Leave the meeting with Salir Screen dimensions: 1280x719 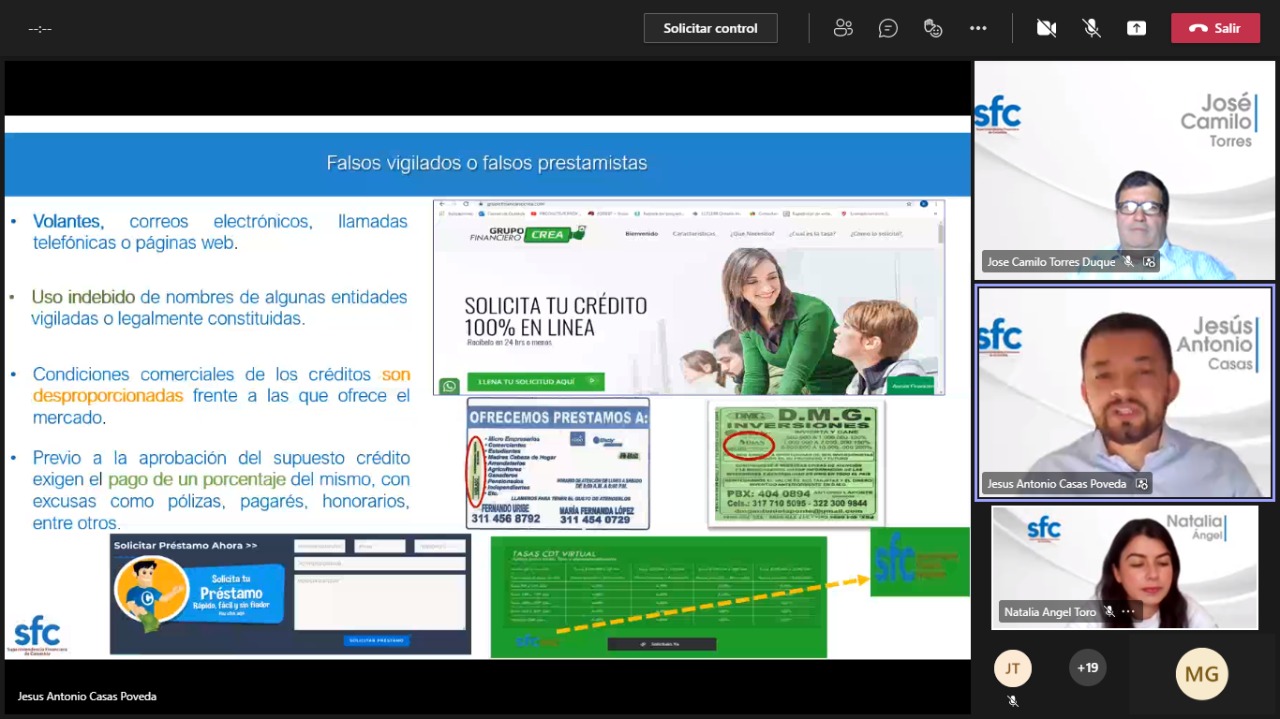pos(1215,28)
